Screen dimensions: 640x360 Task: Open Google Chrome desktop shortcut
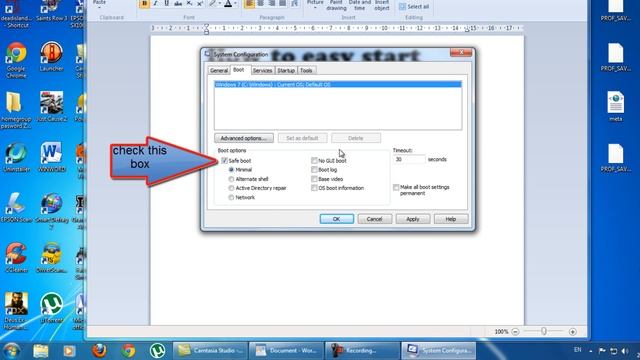[x=16, y=60]
